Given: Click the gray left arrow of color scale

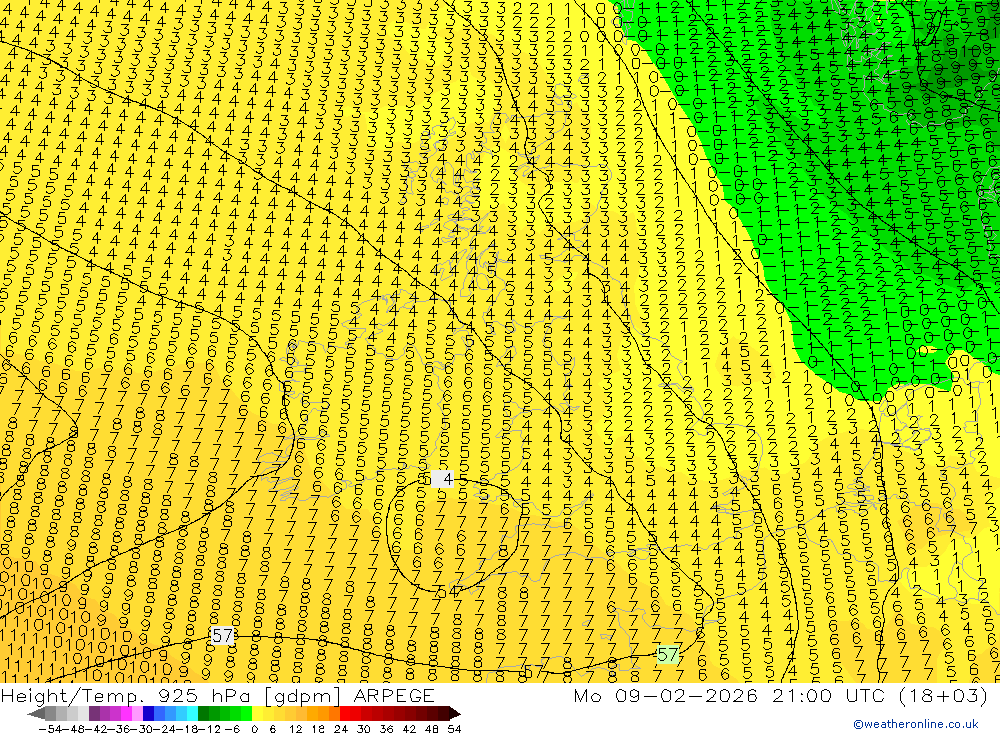Looking at the screenshot, I should click(36, 713).
